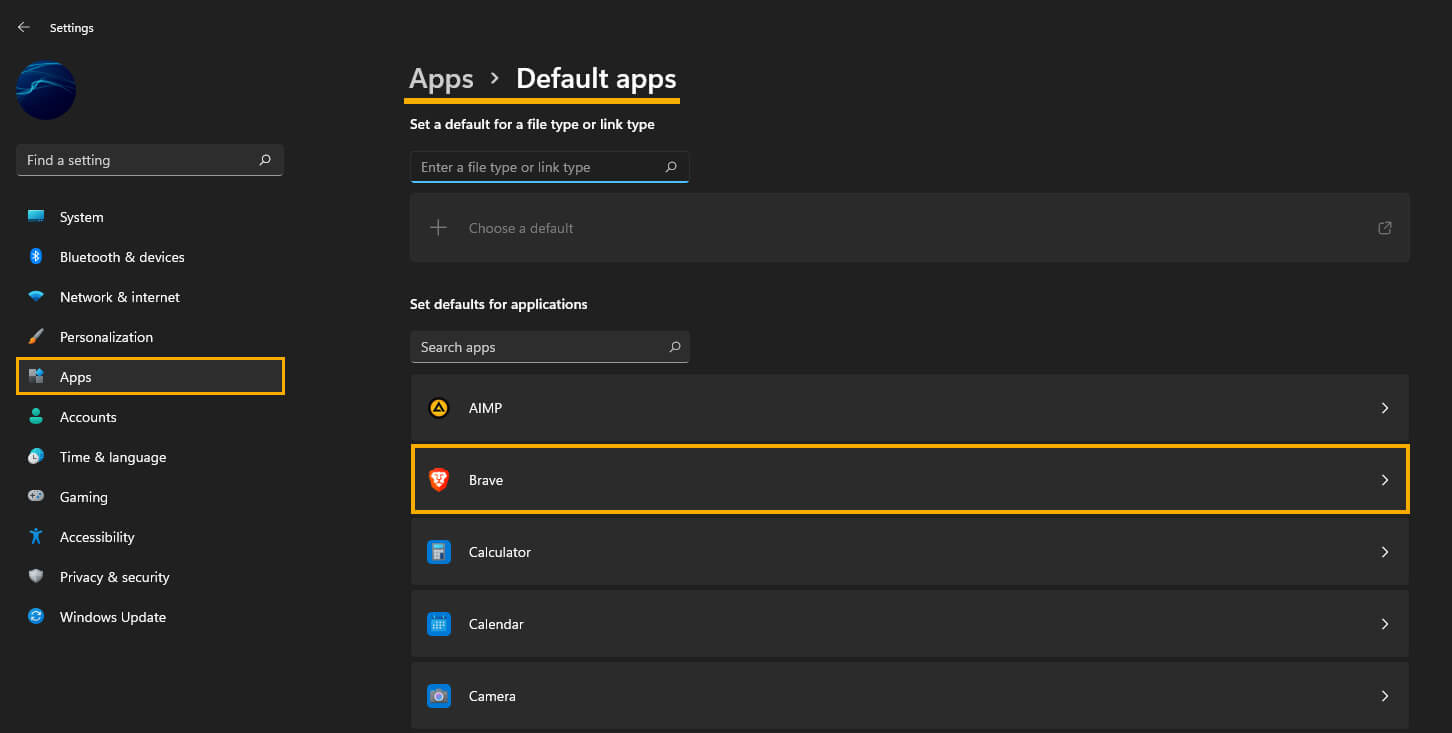
Task: Open AIMP default settings
Action: (x=910, y=408)
